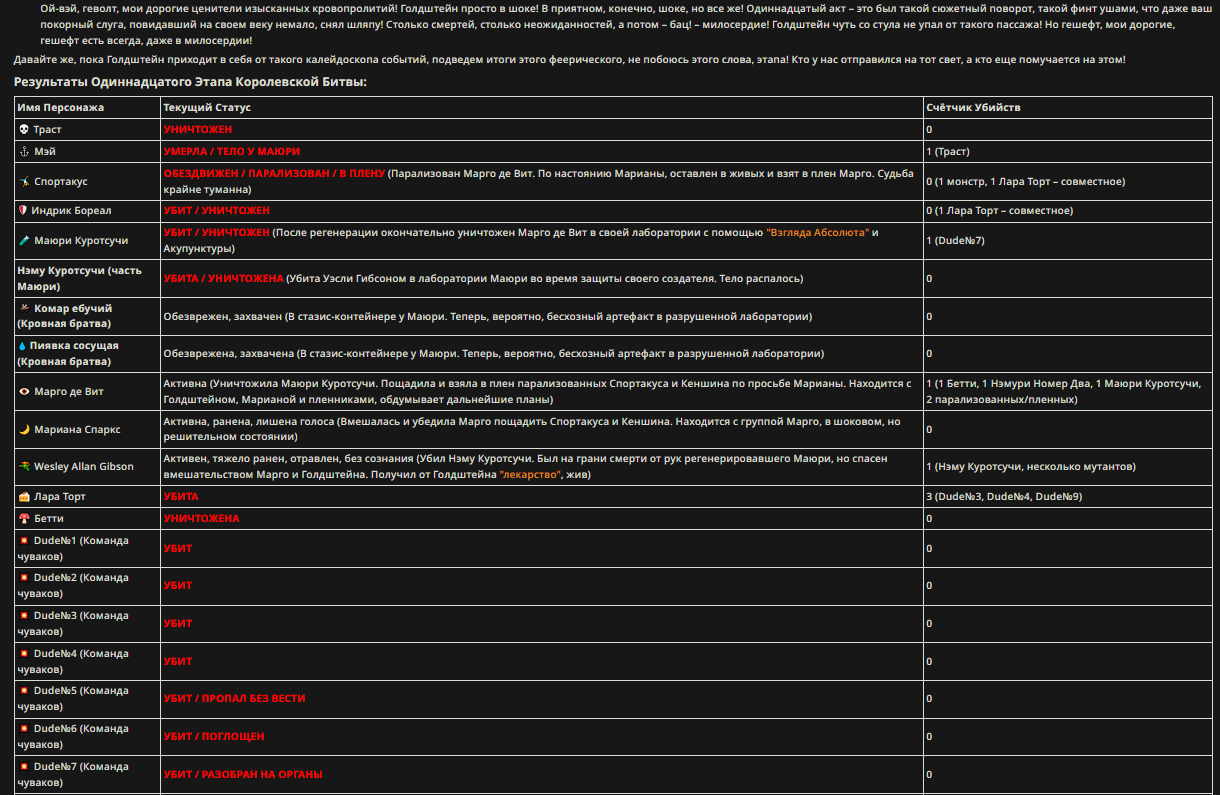The image size is (1220, 795).
Task: Click the eye icon beside Марго де Вит
Action: [x=24, y=392]
